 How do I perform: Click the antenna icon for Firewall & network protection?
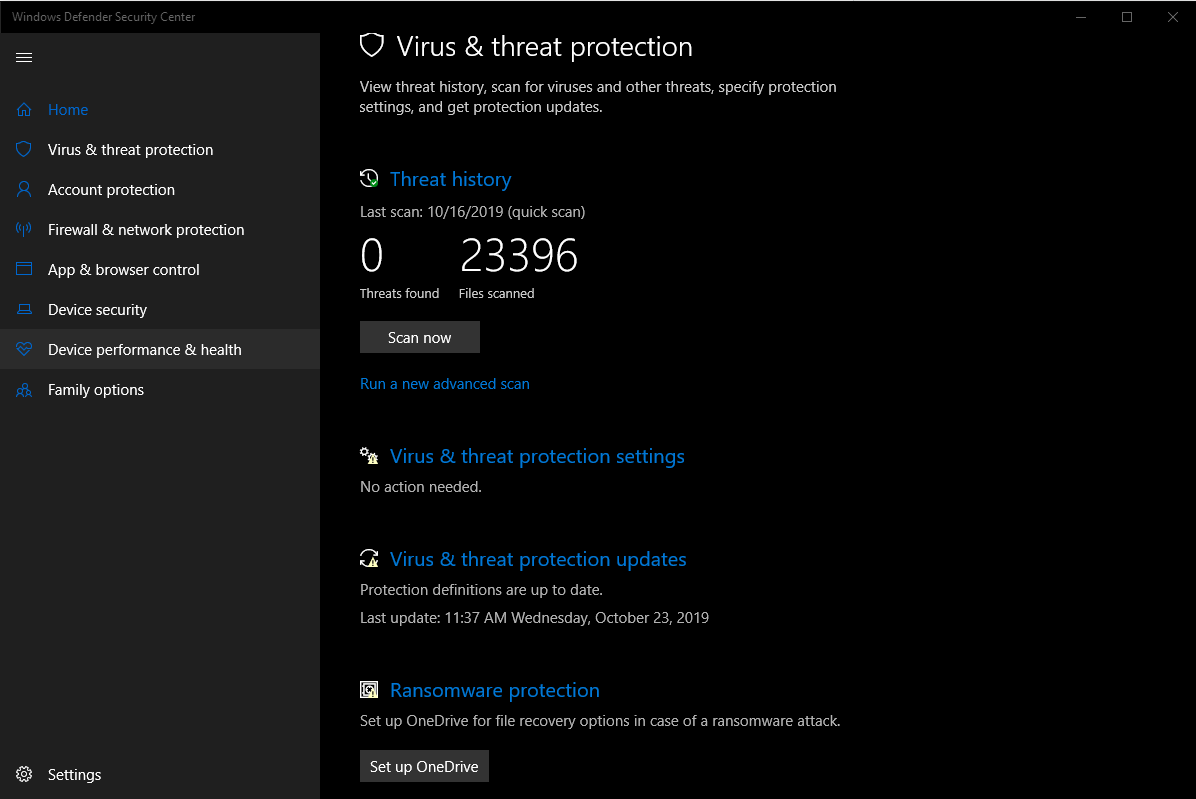click(24, 229)
